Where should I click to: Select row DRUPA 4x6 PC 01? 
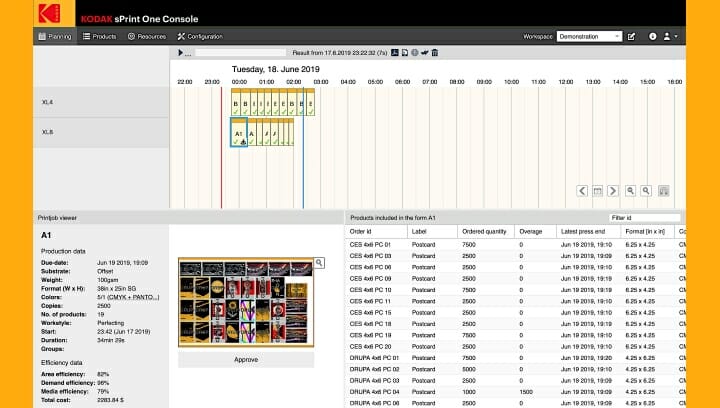pos(515,358)
